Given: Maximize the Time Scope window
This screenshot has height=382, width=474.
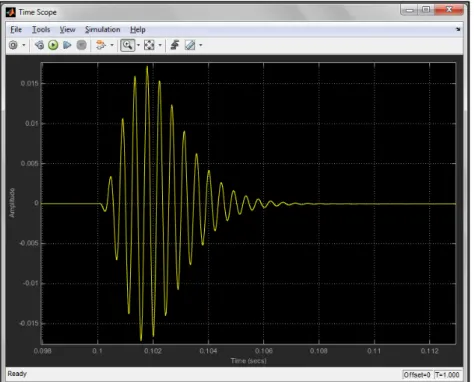Looking at the screenshot, I should [426, 10].
